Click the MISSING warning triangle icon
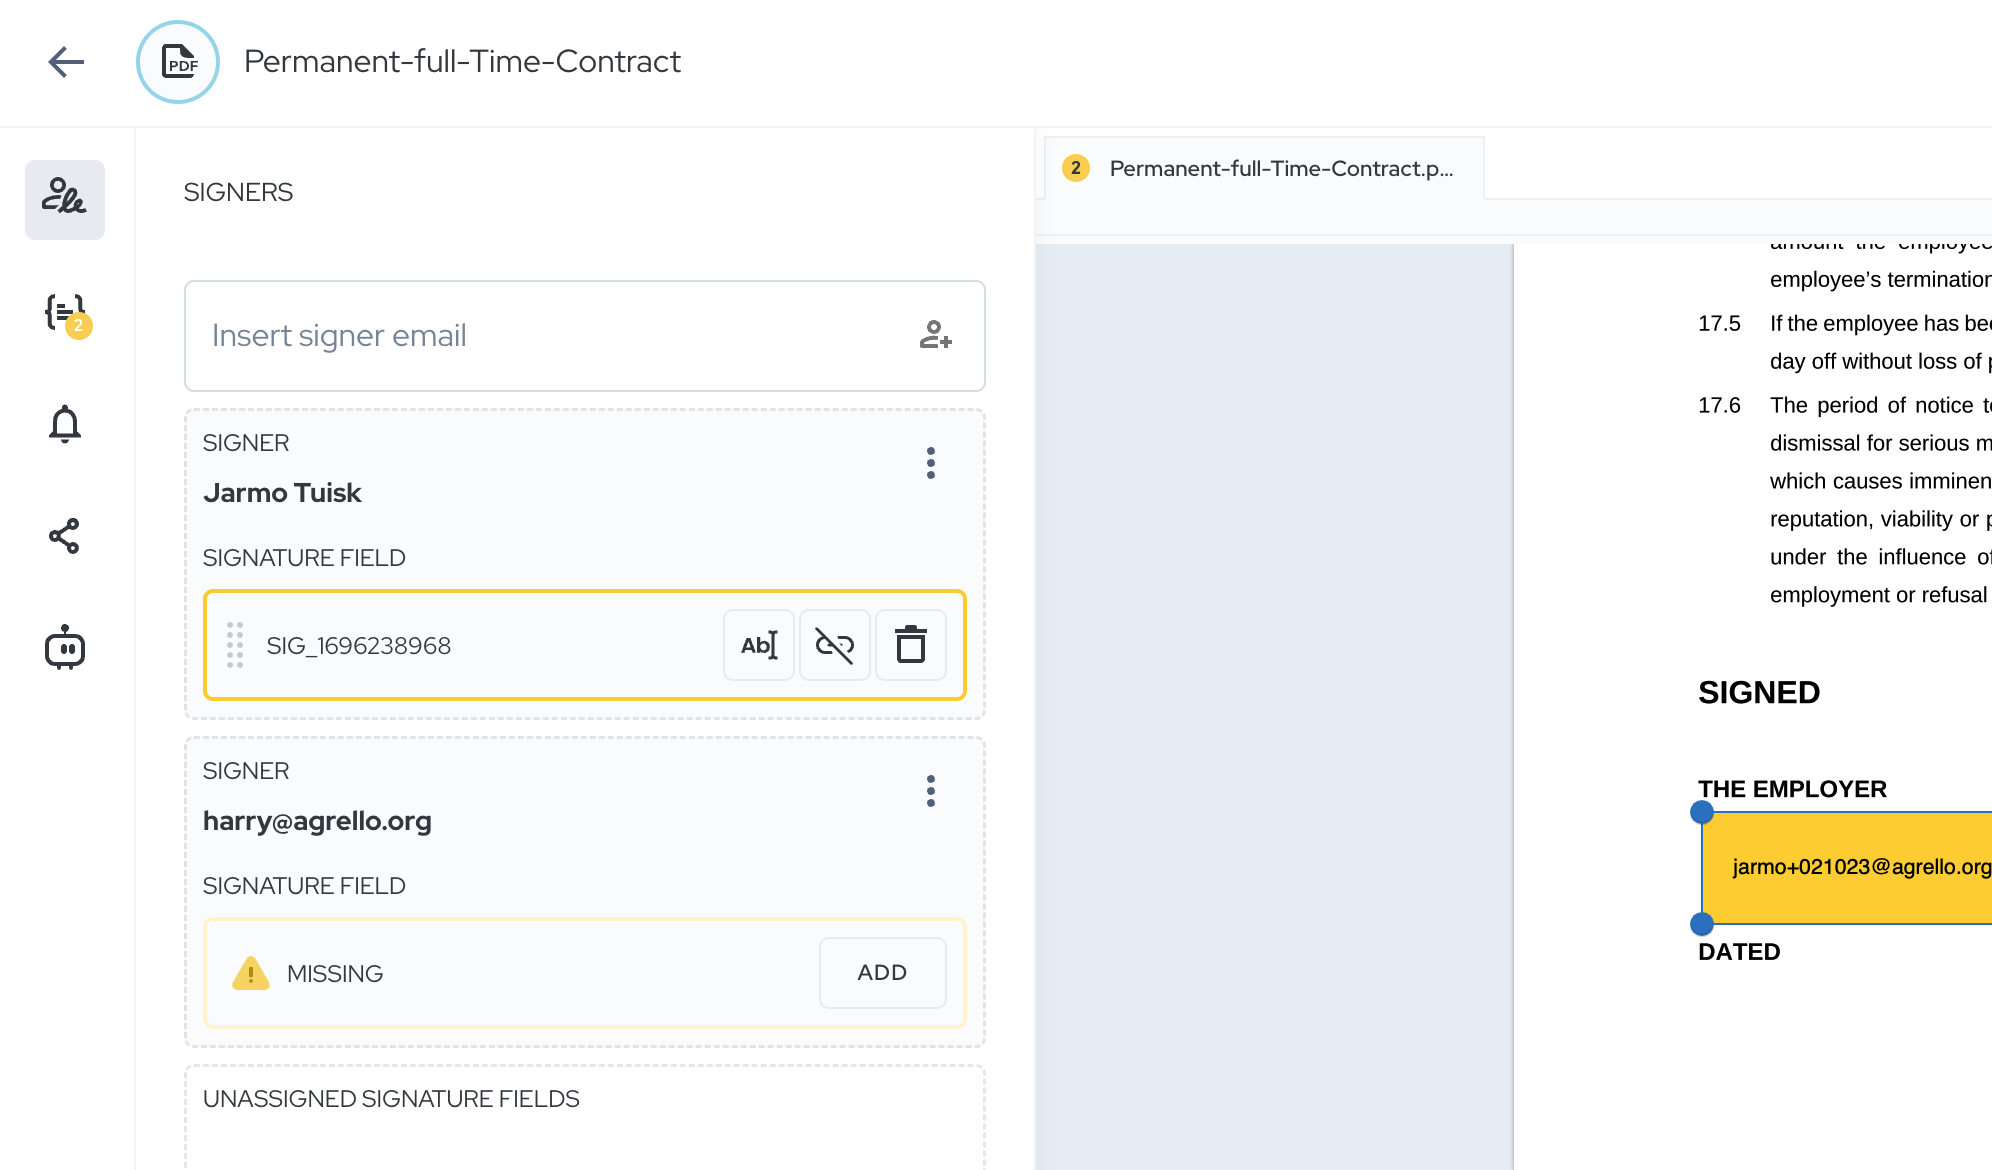 pos(251,973)
